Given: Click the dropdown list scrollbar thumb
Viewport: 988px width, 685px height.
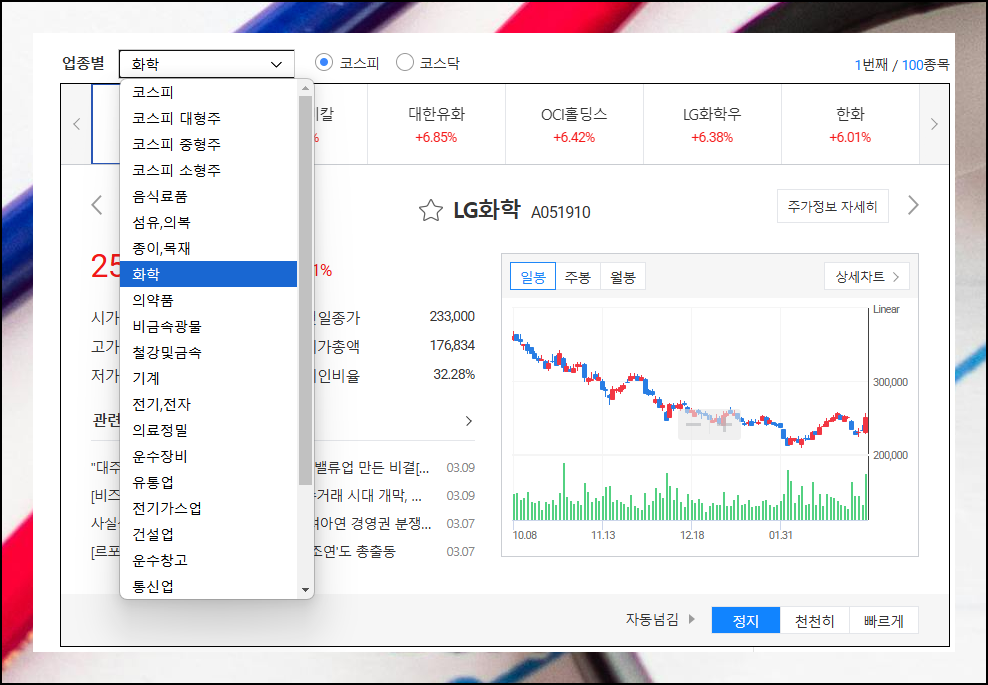Looking at the screenshot, I should pyautogui.click(x=306, y=290).
